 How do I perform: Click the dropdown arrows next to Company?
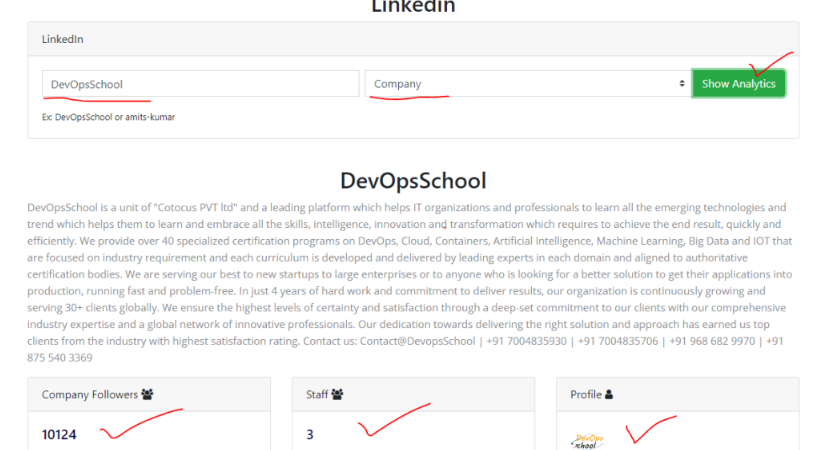[682, 84]
